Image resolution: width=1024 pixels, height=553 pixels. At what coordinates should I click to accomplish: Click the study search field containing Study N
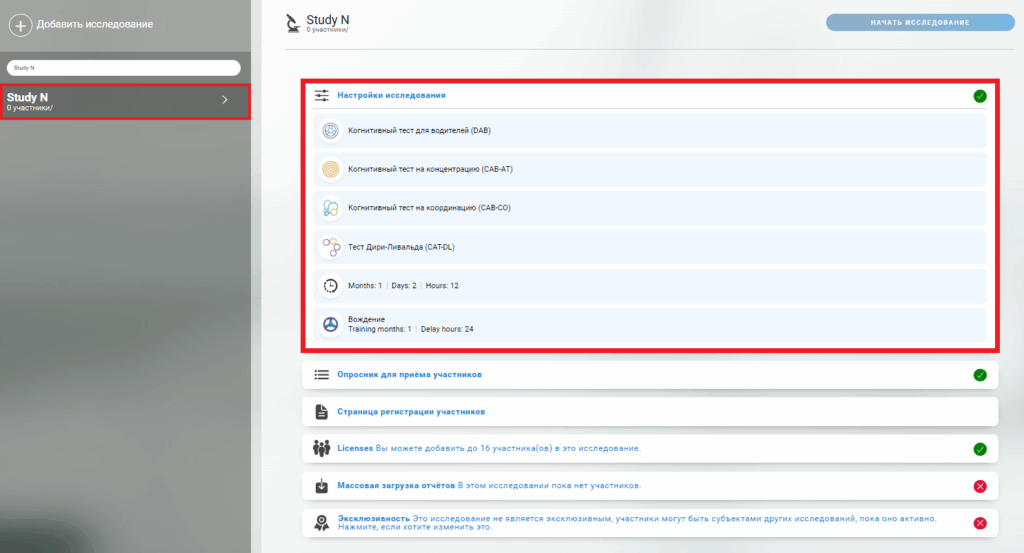tap(124, 68)
